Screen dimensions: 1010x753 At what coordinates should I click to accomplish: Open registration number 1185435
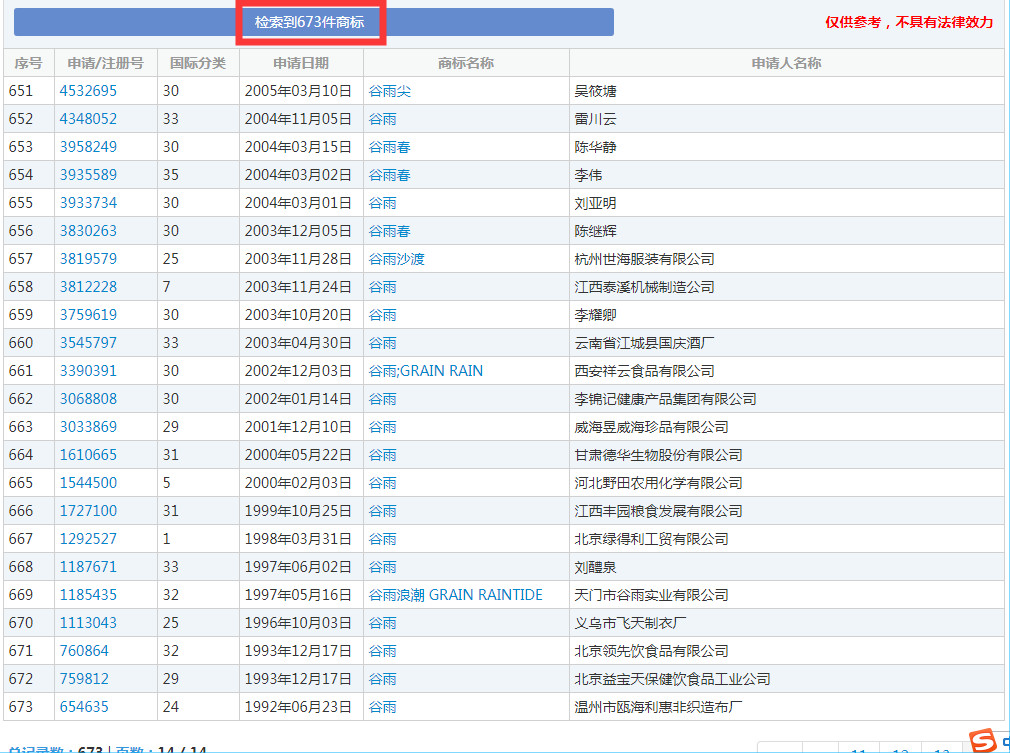pyautogui.click(x=88, y=595)
